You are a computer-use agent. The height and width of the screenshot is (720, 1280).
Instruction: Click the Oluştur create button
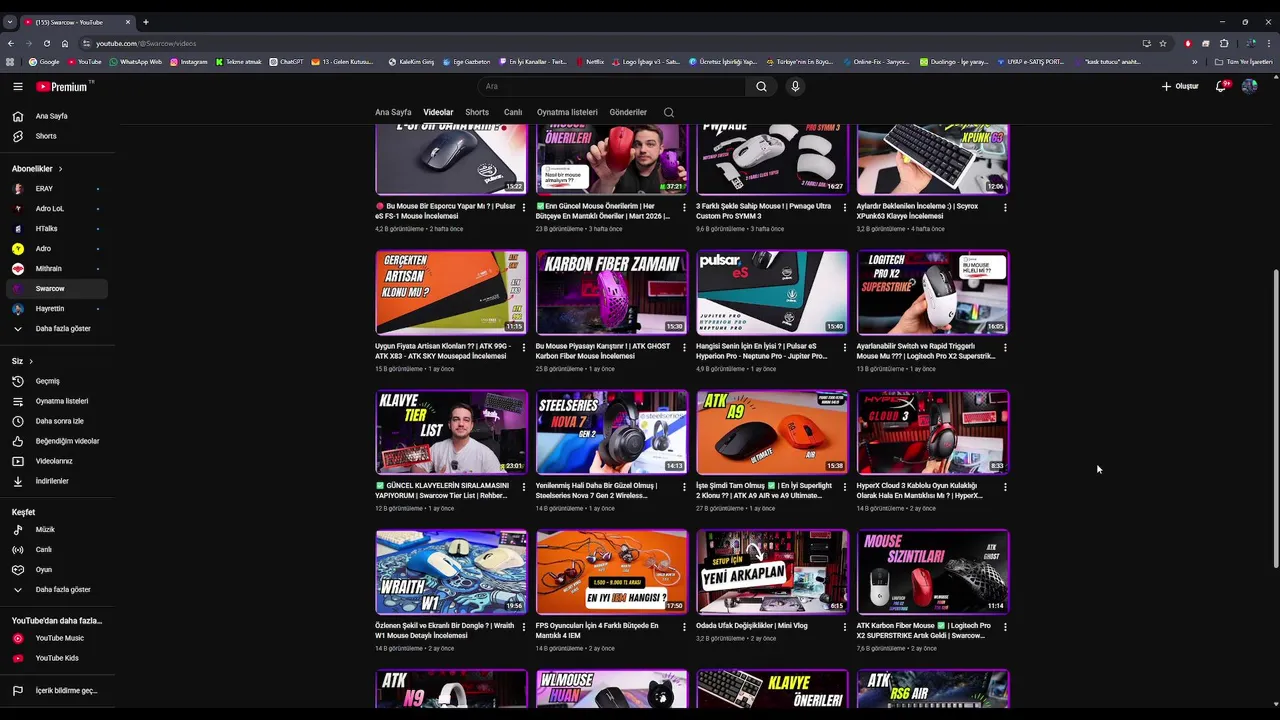[x=1180, y=86]
